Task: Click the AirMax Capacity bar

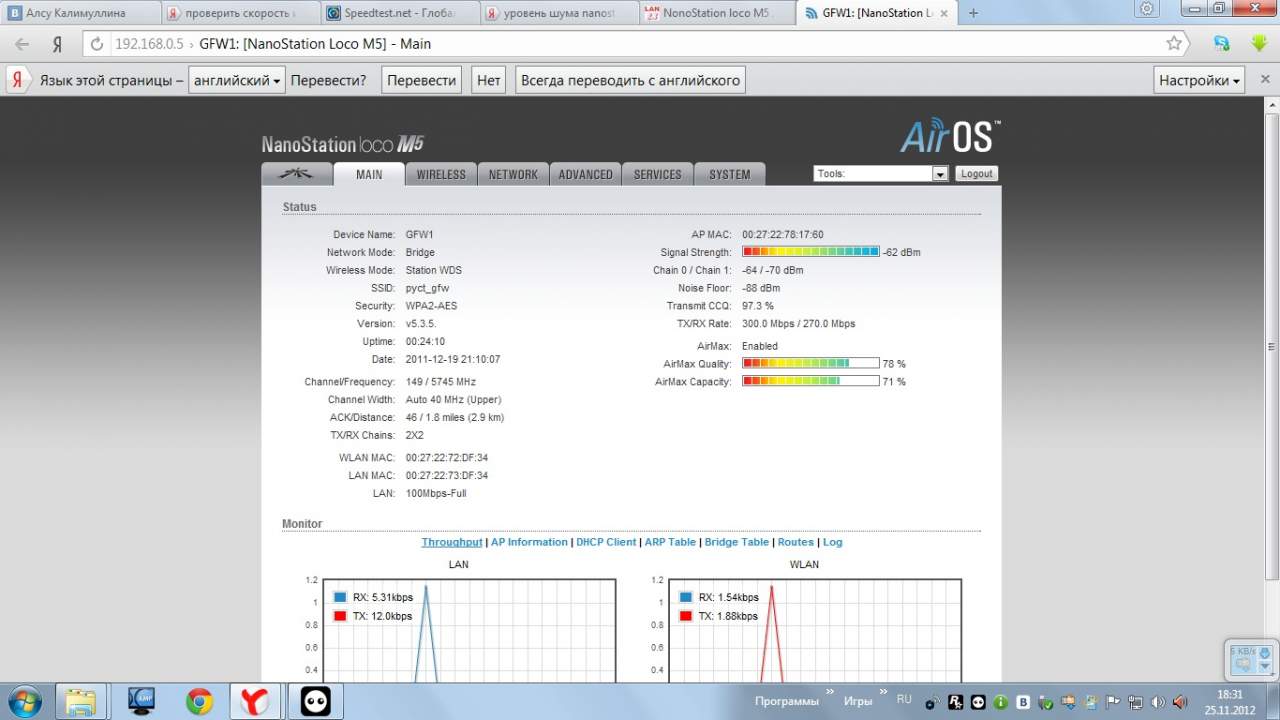Action: (811, 382)
